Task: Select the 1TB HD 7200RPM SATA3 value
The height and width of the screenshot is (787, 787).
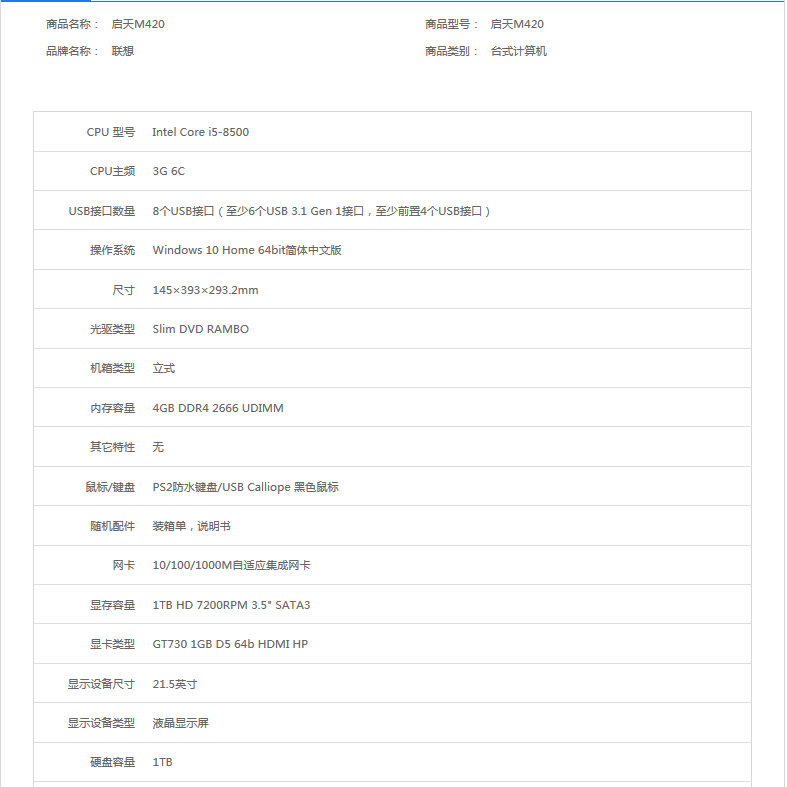Action: pyautogui.click(x=231, y=605)
